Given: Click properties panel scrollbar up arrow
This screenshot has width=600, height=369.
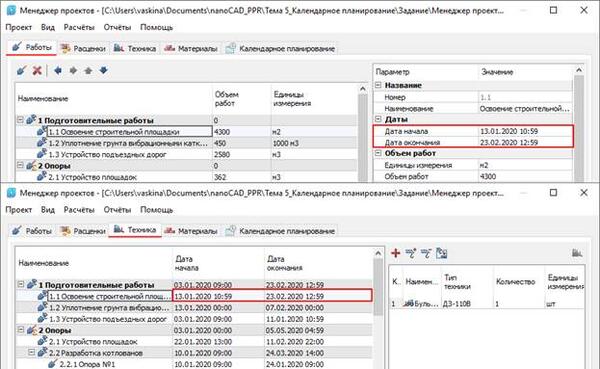Looking at the screenshot, I should [x=579, y=70].
